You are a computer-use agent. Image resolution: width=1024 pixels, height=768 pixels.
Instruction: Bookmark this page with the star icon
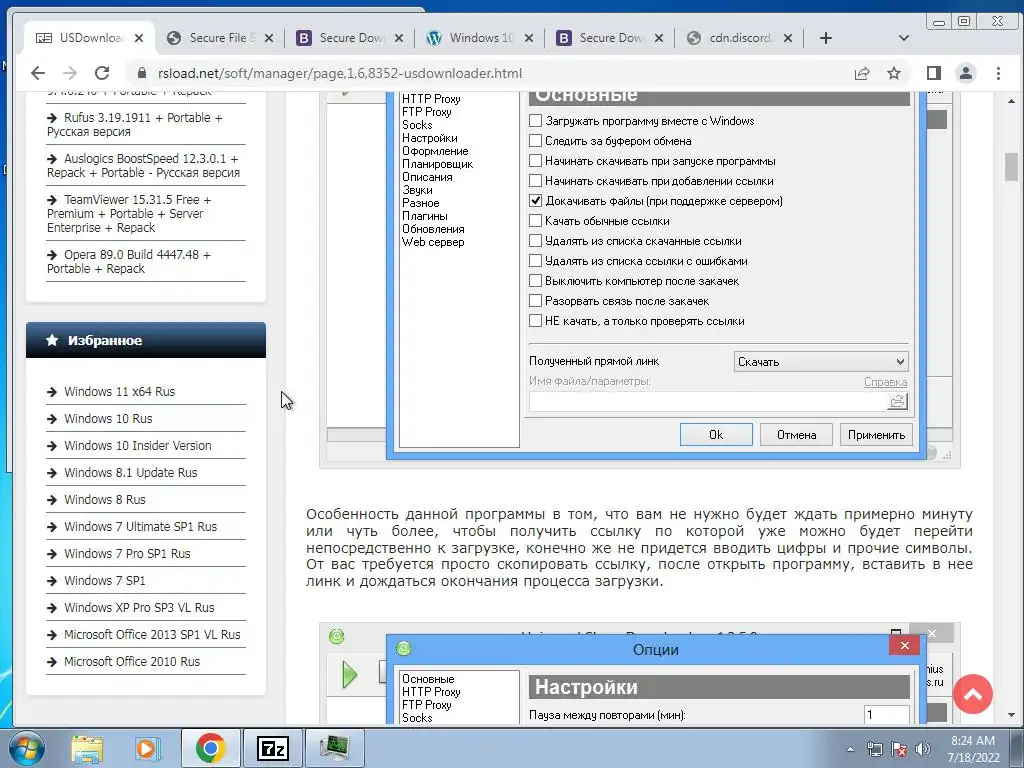point(894,73)
